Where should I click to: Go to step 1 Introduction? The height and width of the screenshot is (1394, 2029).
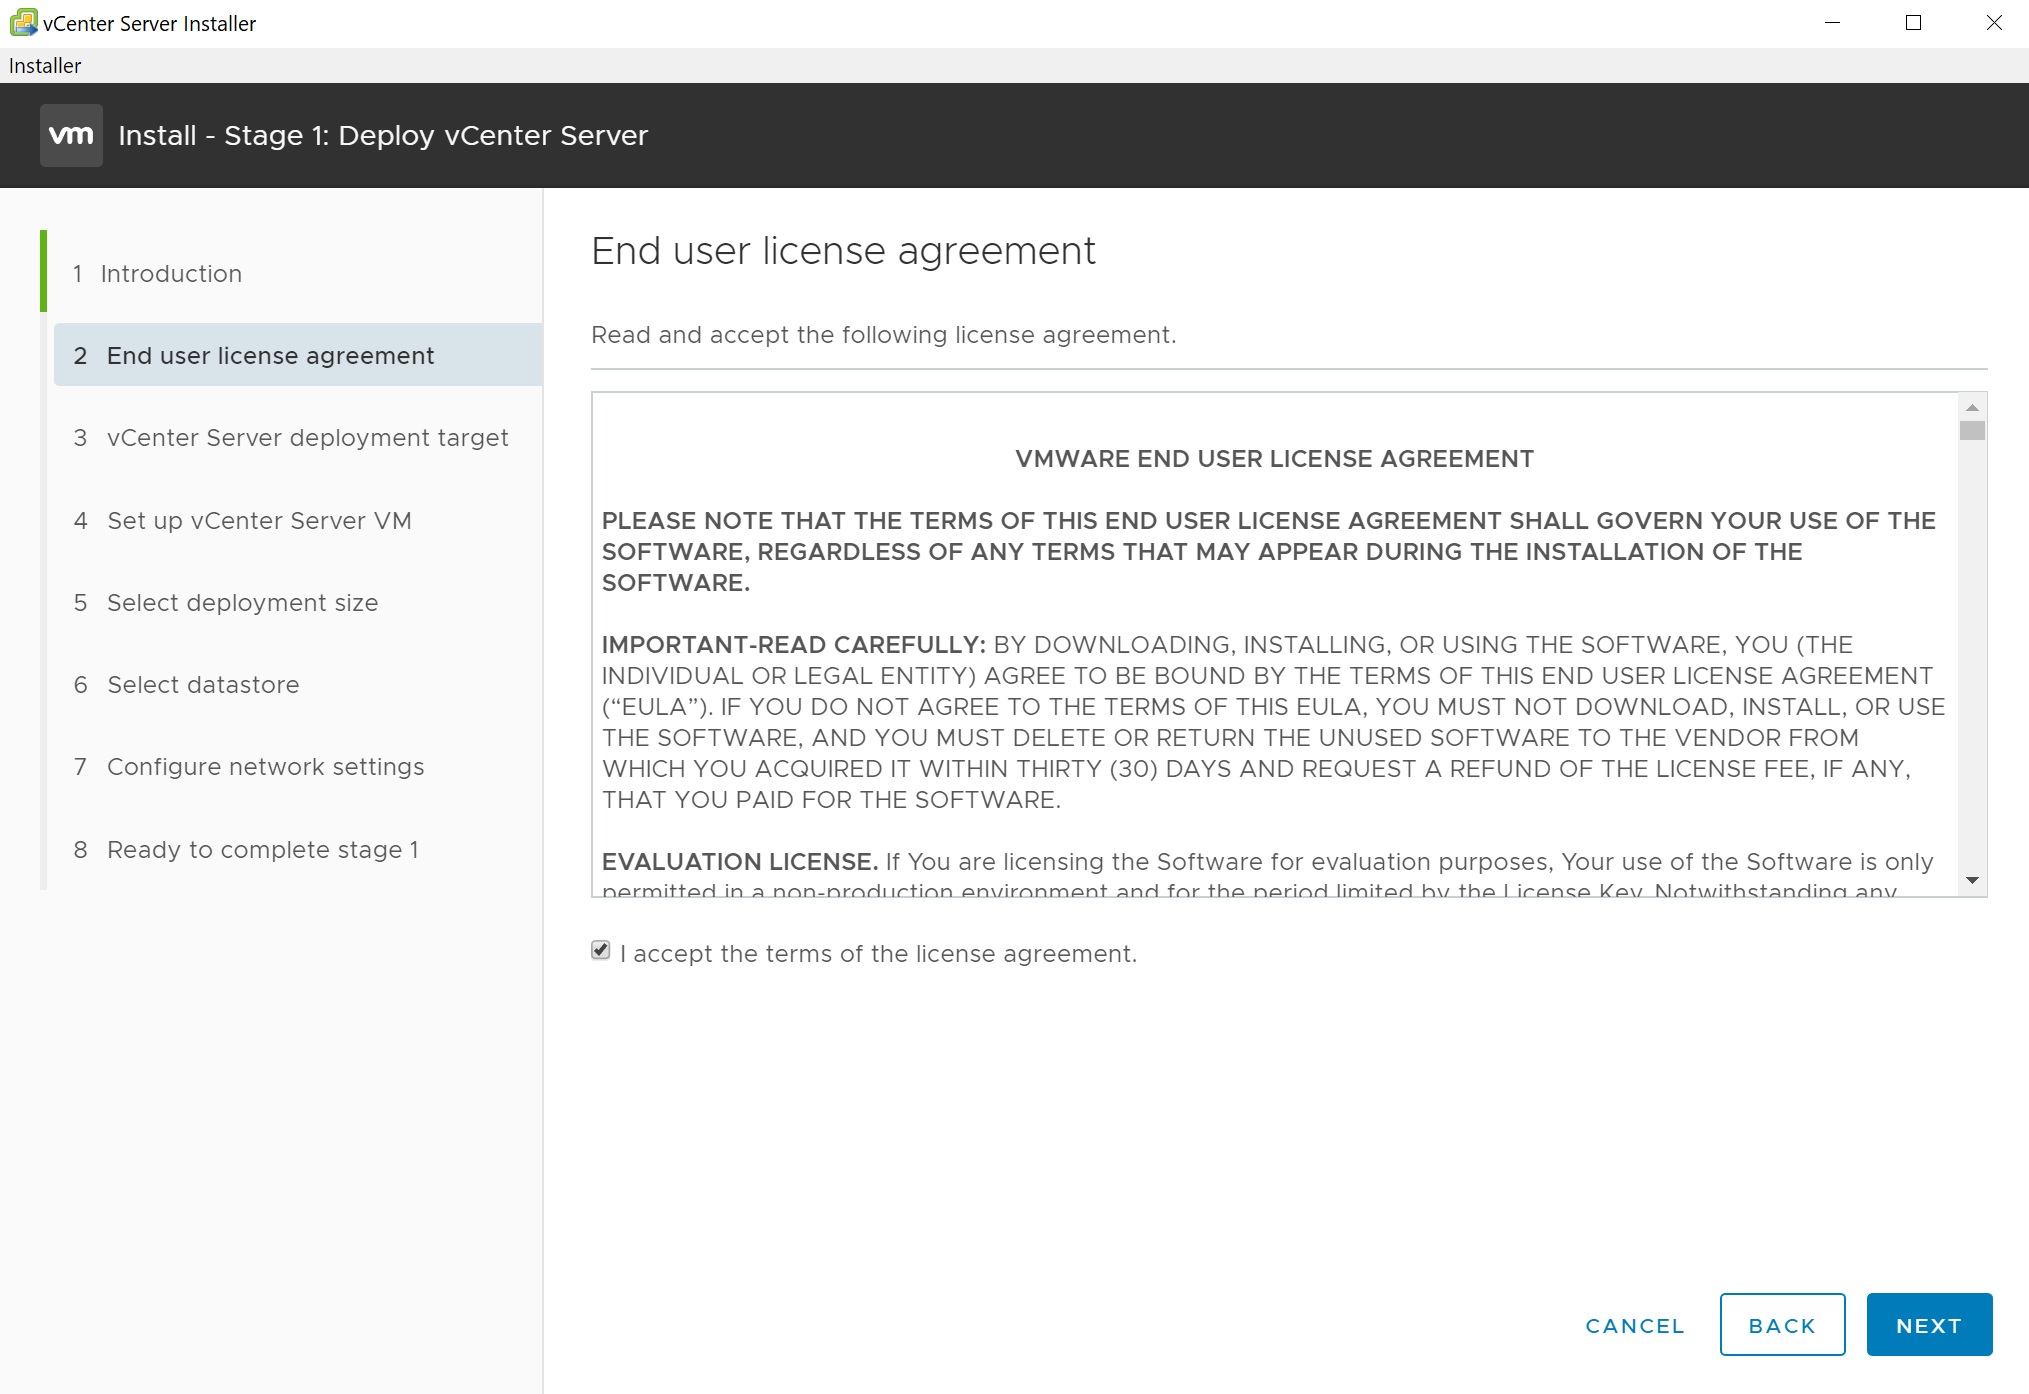coord(171,274)
